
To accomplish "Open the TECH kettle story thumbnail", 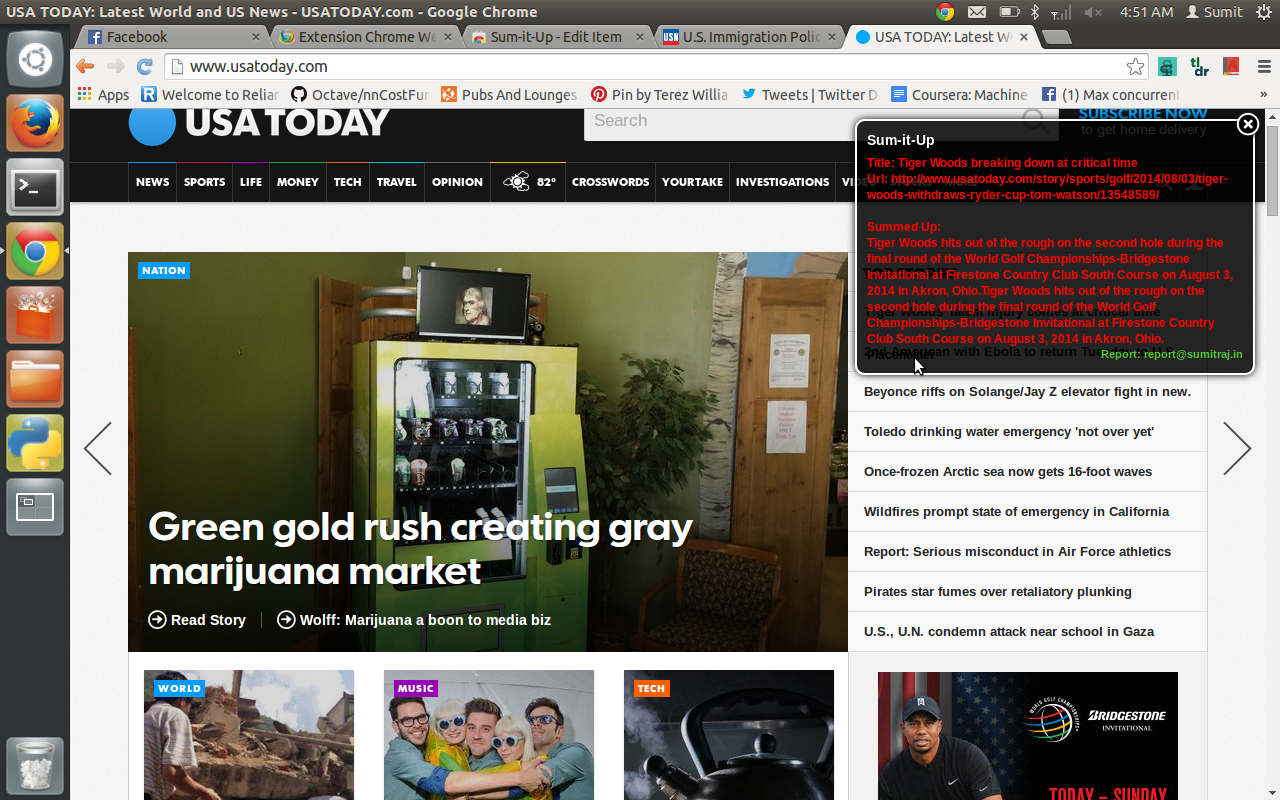I will [729, 735].
